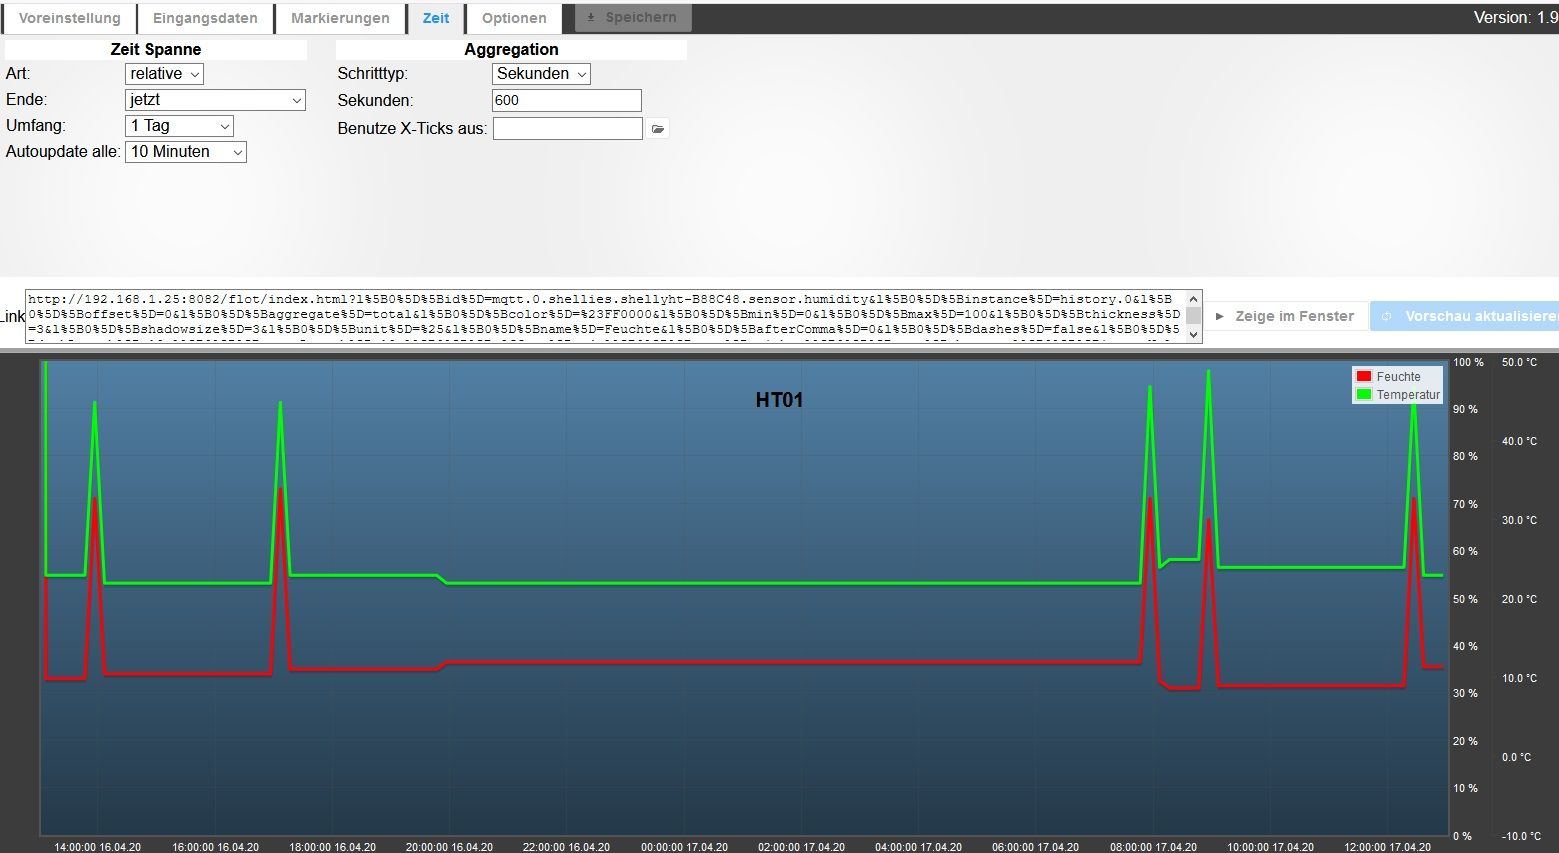Click the 50 % humidity axis label
The width and height of the screenshot is (1559, 853).
tap(1465, 599)
